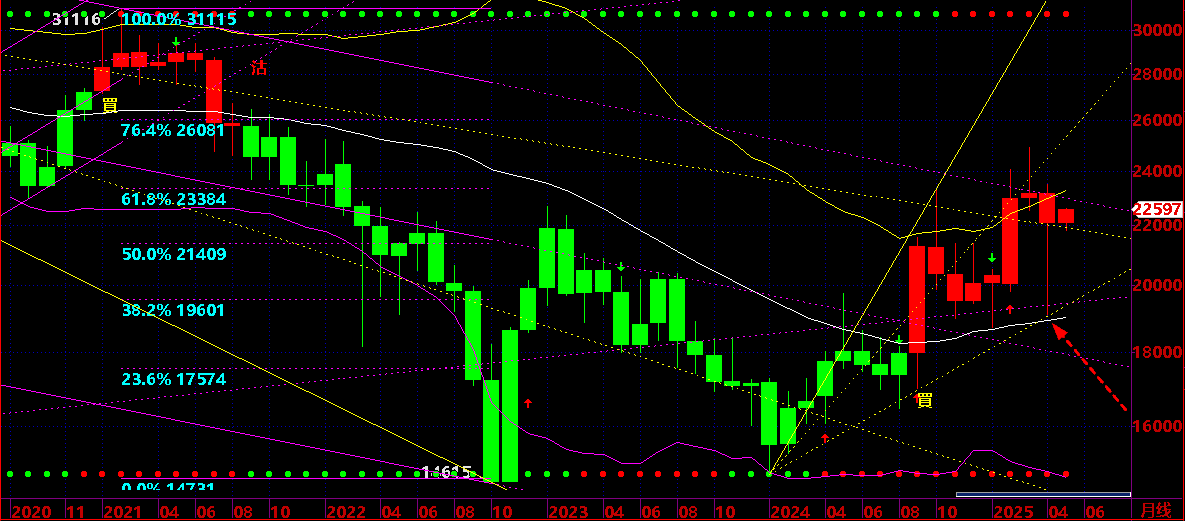Click the red up arrow near 2022-11
Screen dimensions: 1185x521
tap(528, 403)
